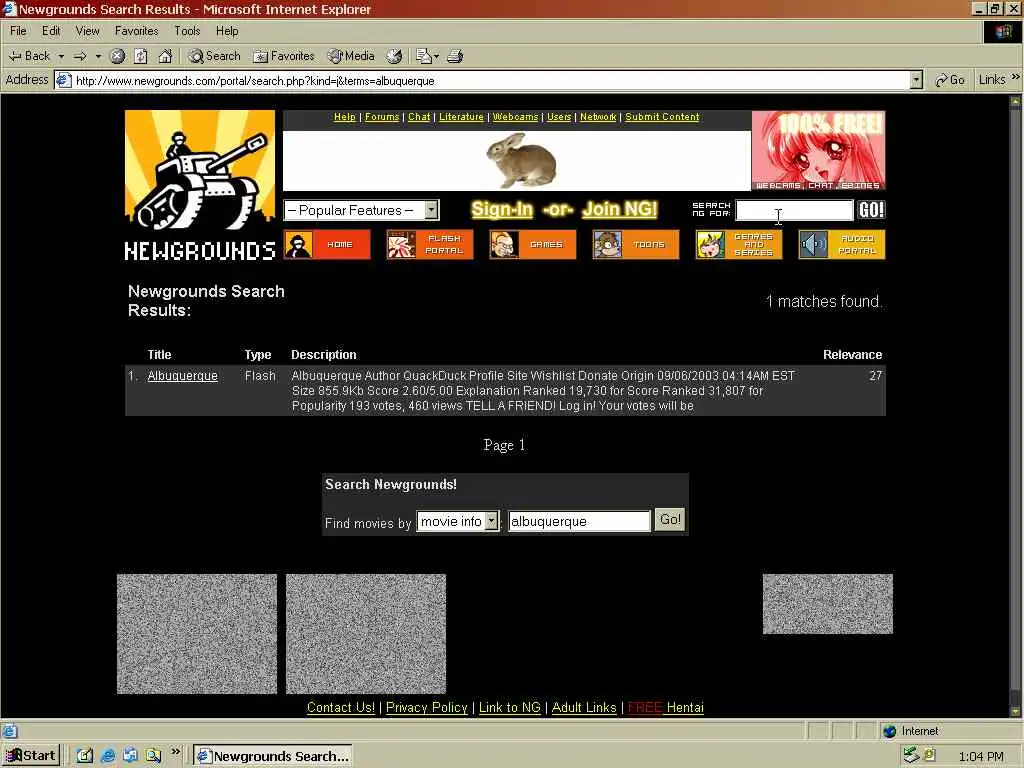Viewport: 1024px width, 768px height.
Task: Click the Help link in the top navigation
Action: coord(345,117)
